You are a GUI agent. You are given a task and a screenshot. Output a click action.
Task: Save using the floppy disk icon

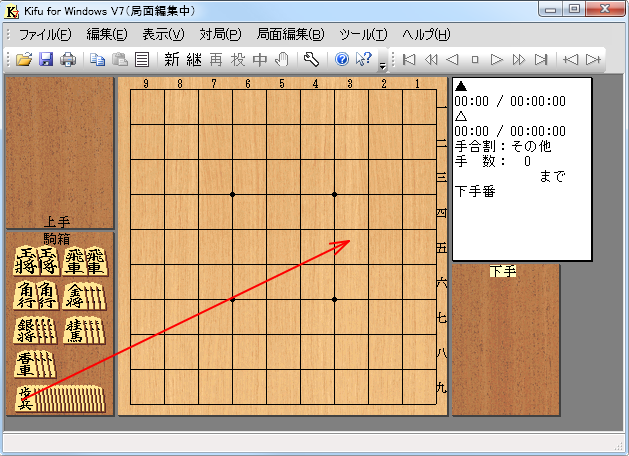46,59
